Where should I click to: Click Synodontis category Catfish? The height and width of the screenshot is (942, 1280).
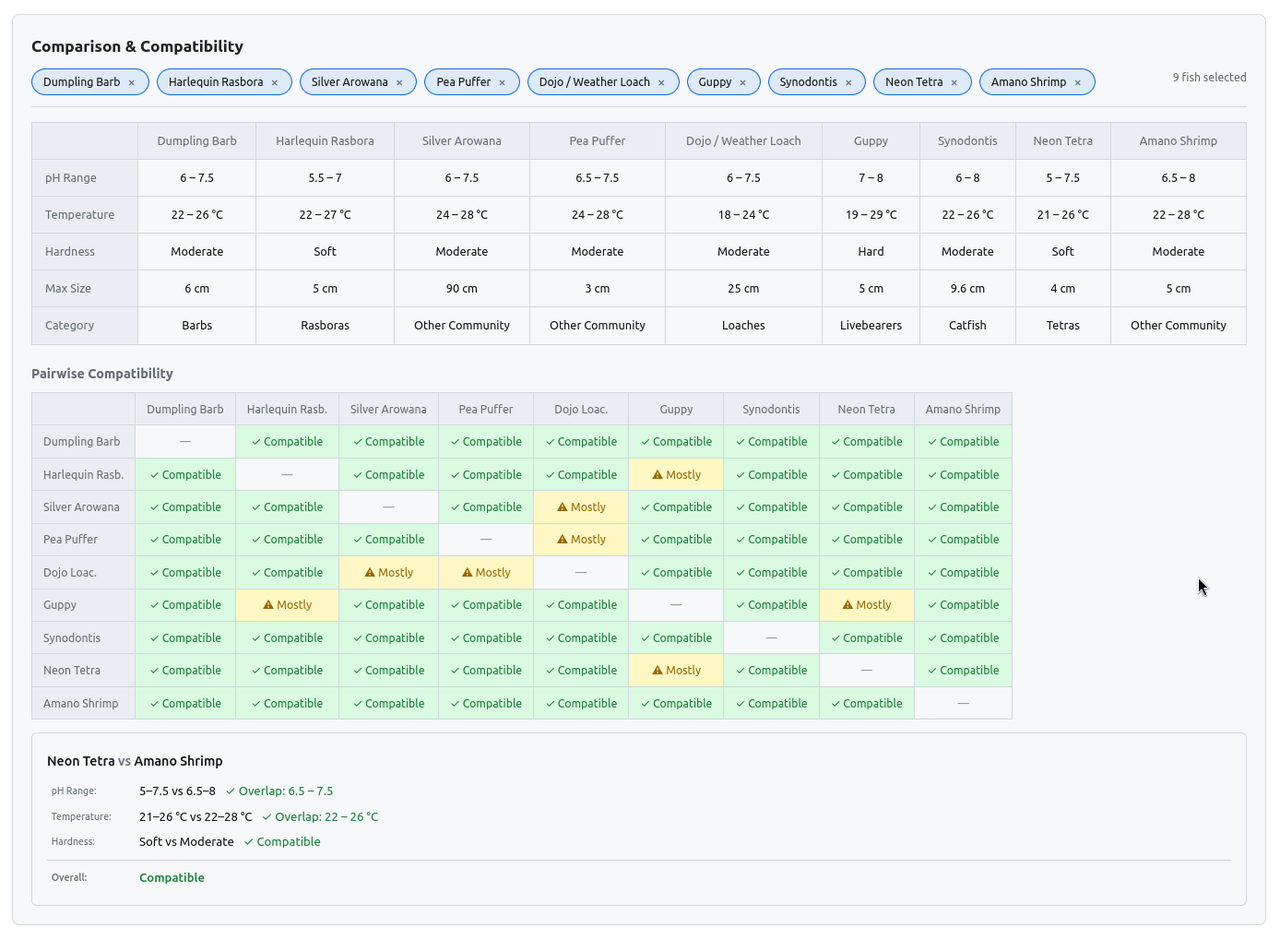968,326
